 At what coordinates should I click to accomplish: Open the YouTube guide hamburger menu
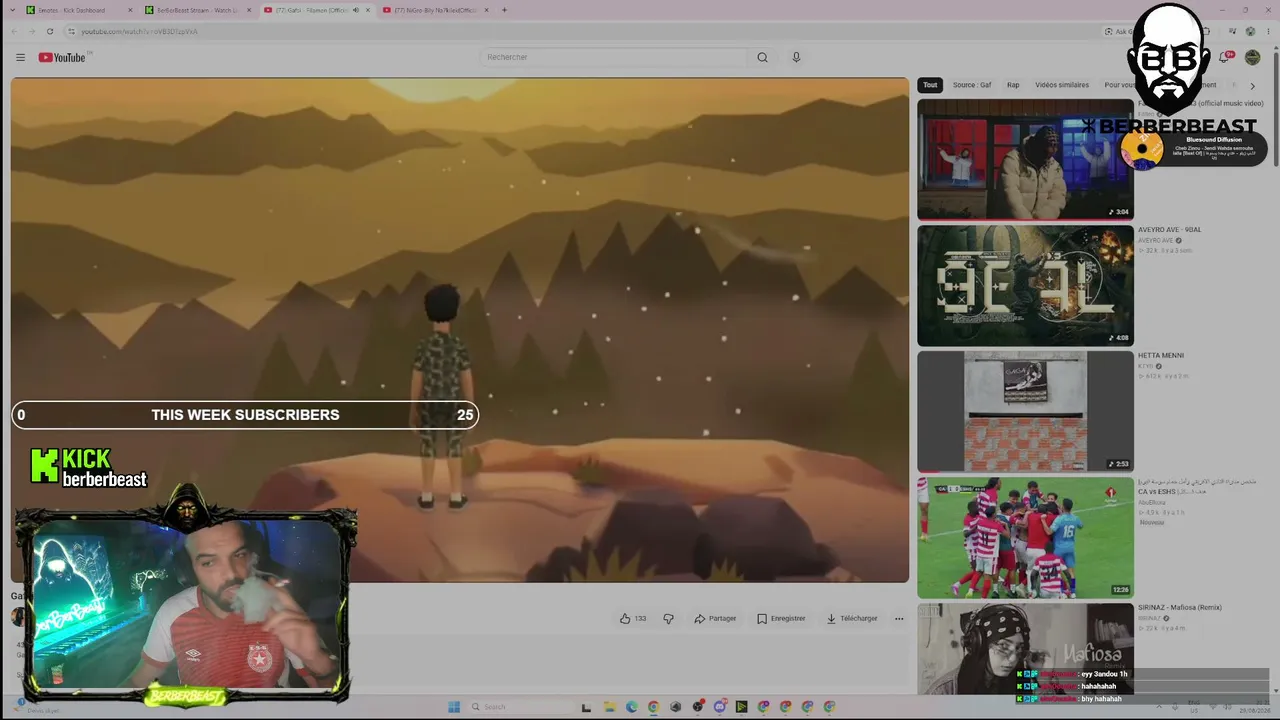20,57
